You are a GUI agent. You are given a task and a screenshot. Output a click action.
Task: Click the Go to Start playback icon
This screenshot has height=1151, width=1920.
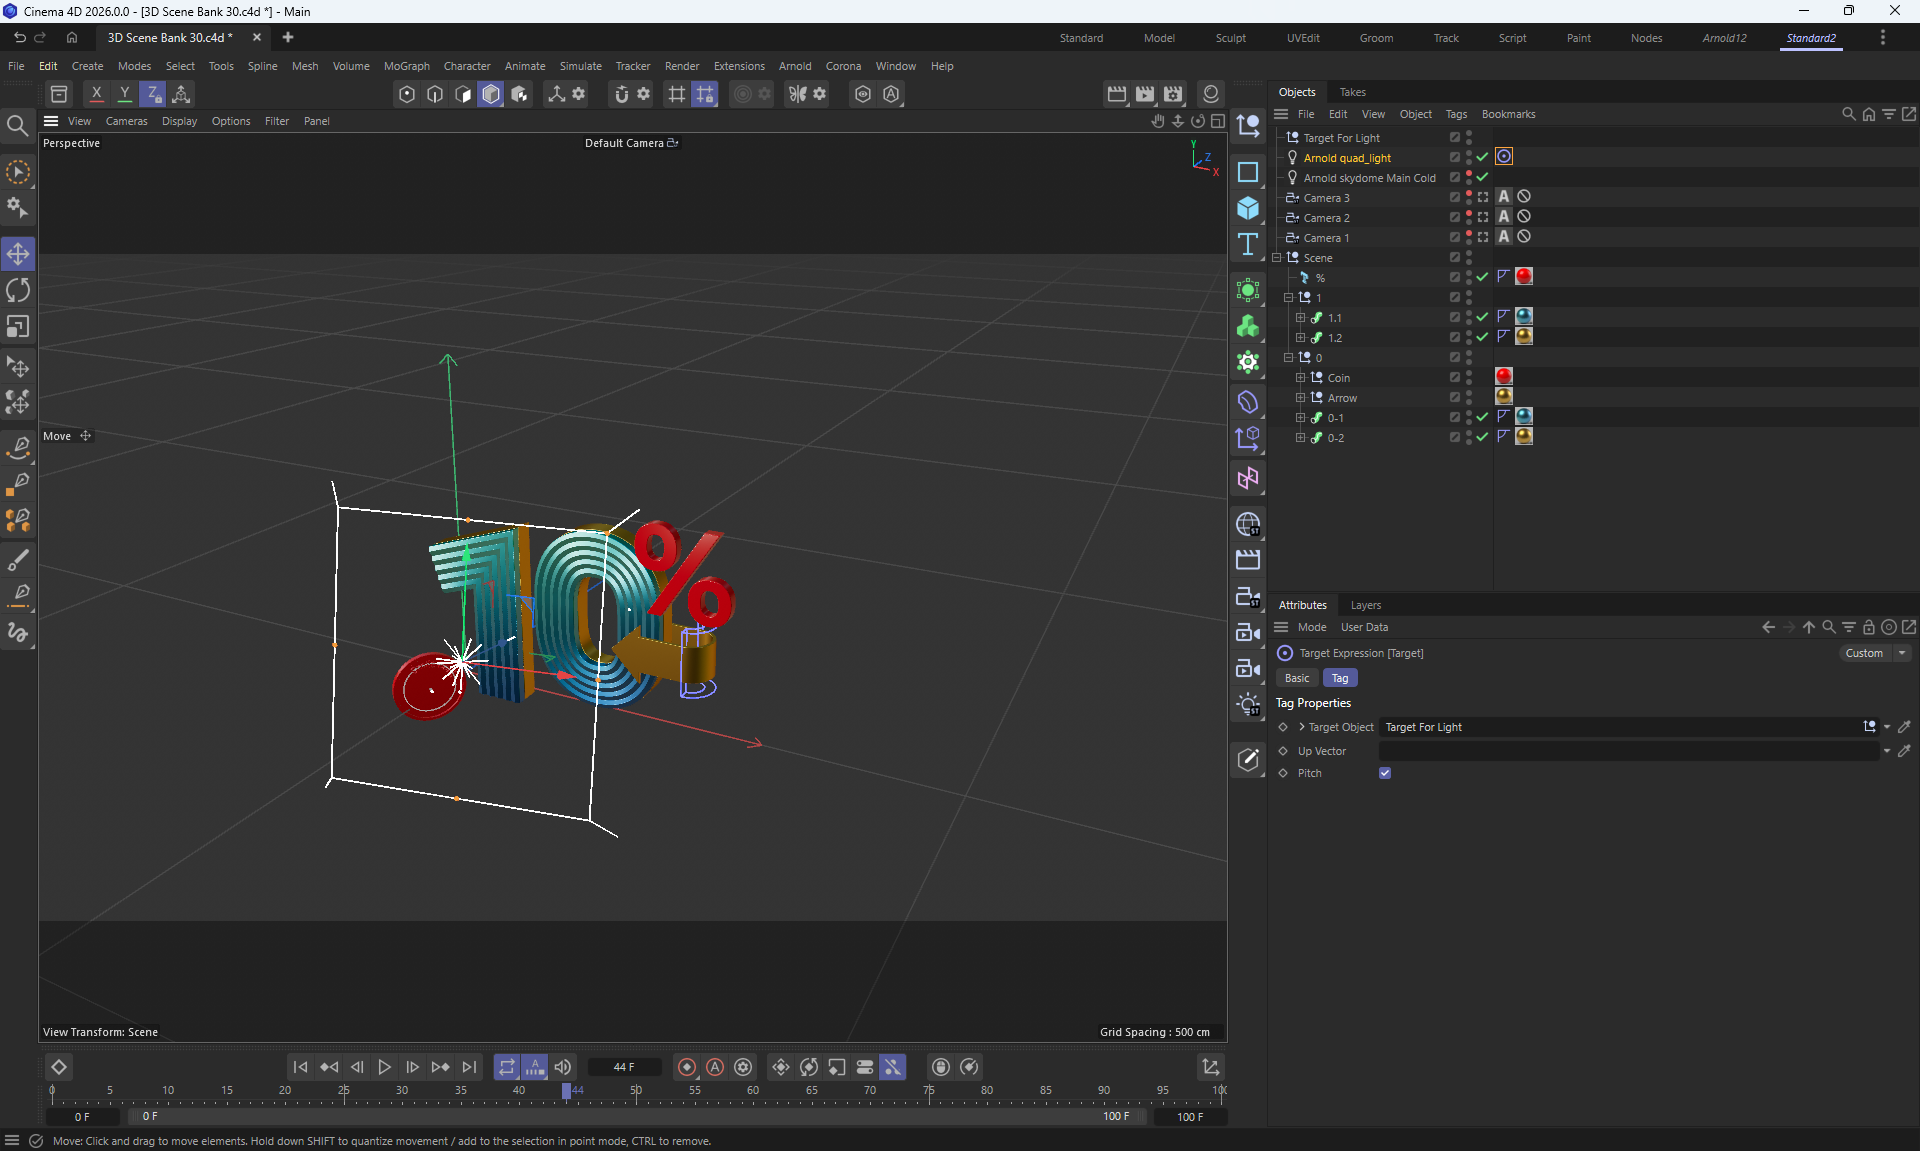point(300,1067)
